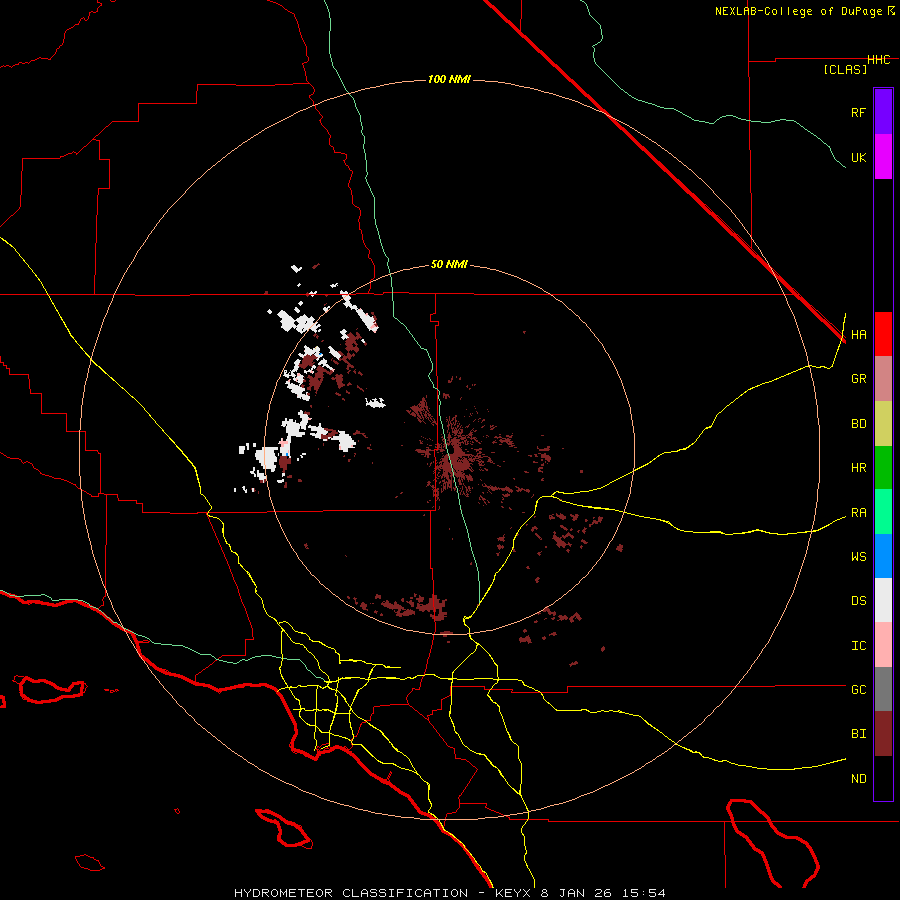Click the WS blue legend swatch
The height and width of the screenshot is (900, 900).
883,556
